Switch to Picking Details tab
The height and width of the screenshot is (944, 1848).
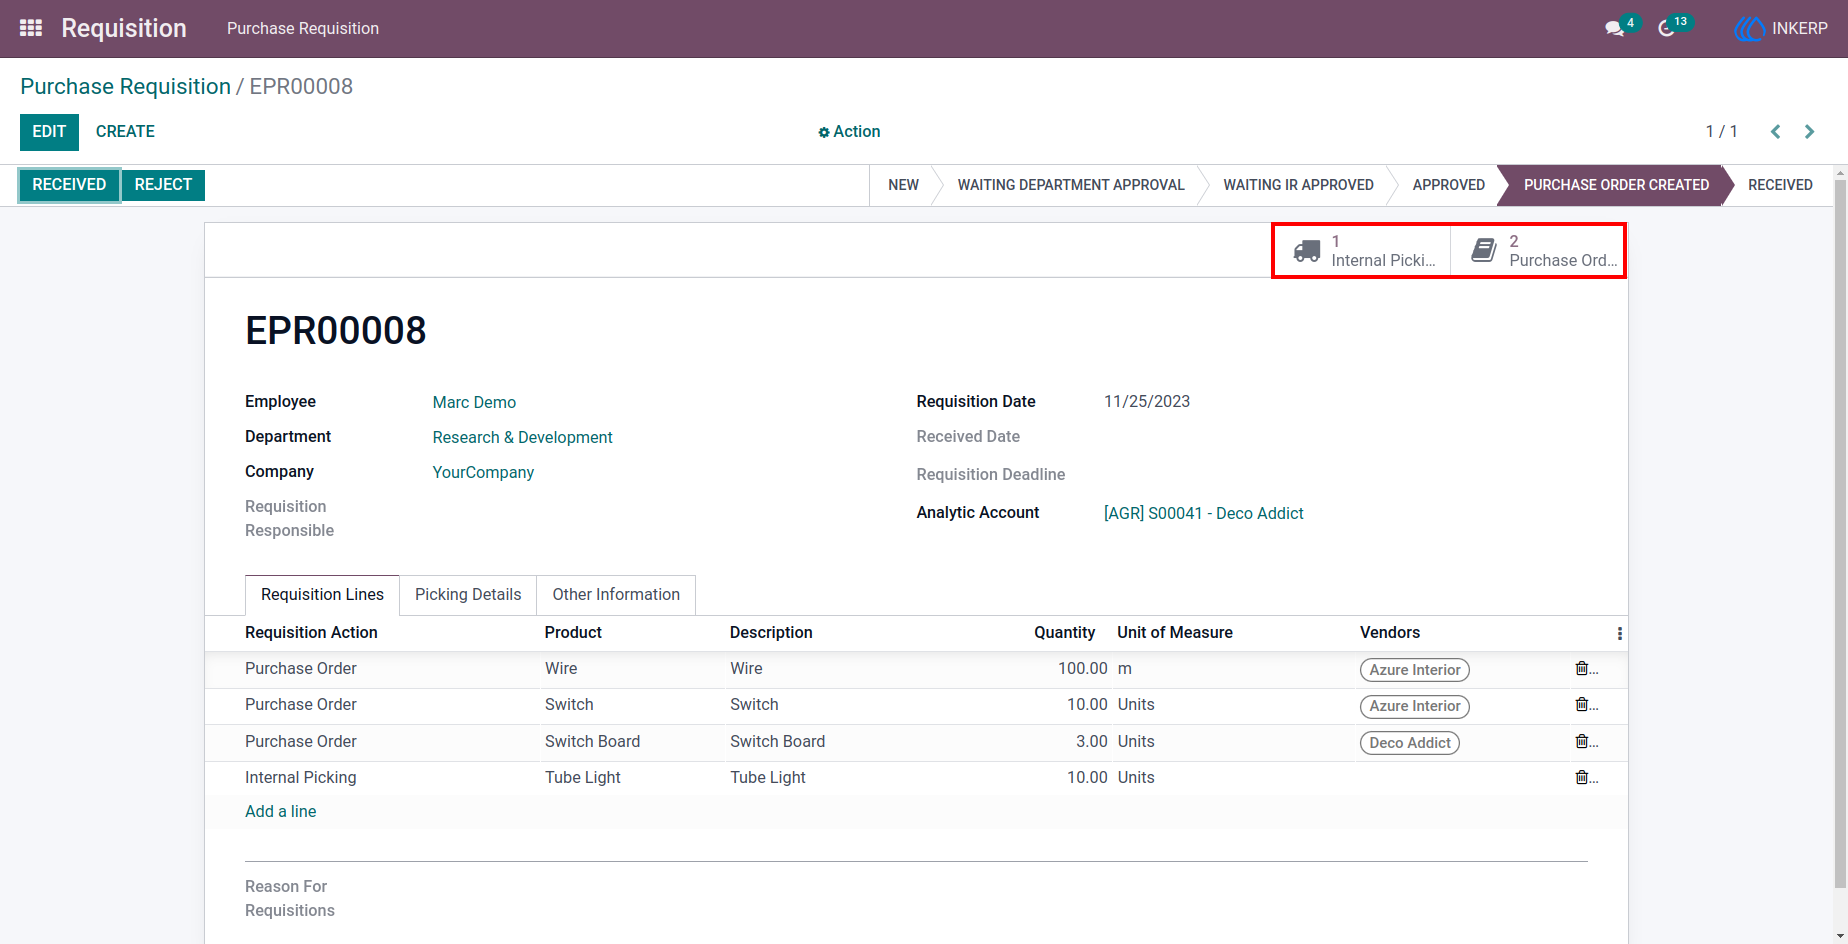click(468, 595)
